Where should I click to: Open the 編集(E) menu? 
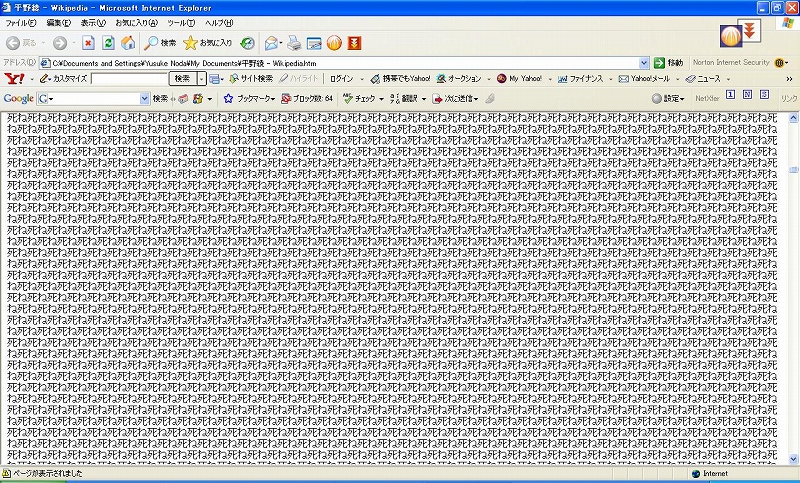pos(59,23)
